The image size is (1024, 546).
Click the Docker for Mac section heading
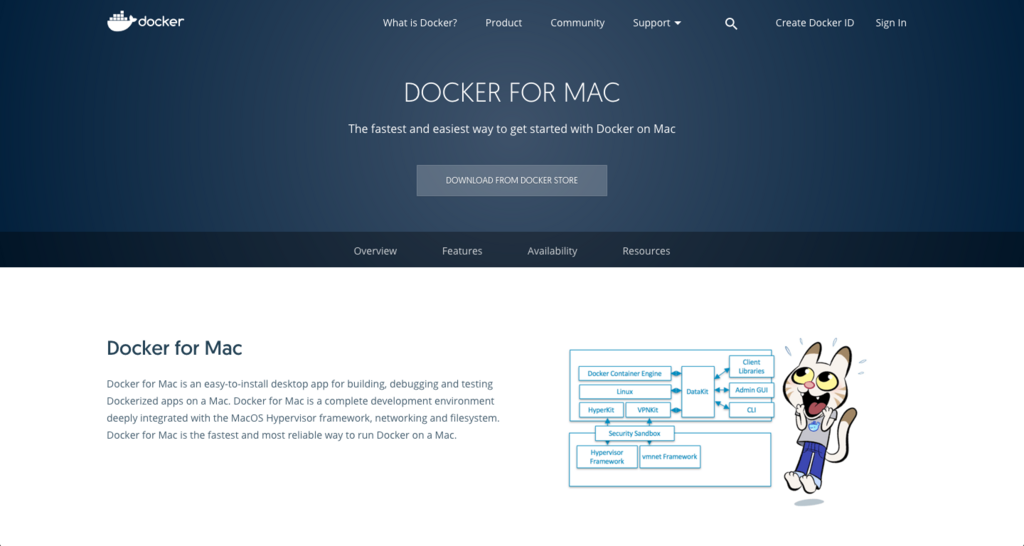[x=174, y=348]
